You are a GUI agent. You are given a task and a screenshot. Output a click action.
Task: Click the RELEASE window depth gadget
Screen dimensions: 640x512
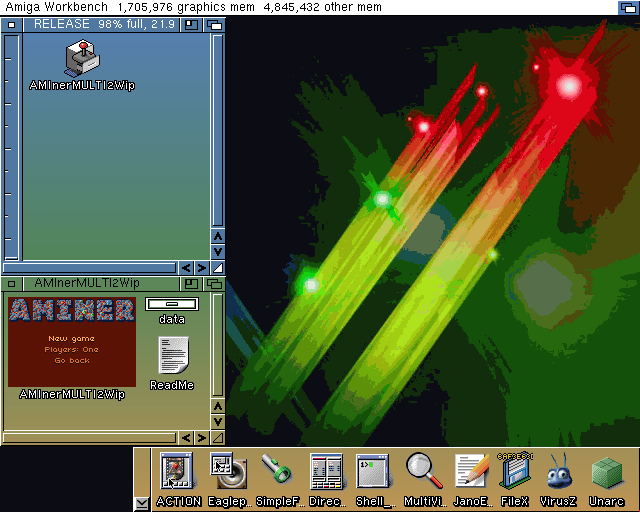point(214,25)
